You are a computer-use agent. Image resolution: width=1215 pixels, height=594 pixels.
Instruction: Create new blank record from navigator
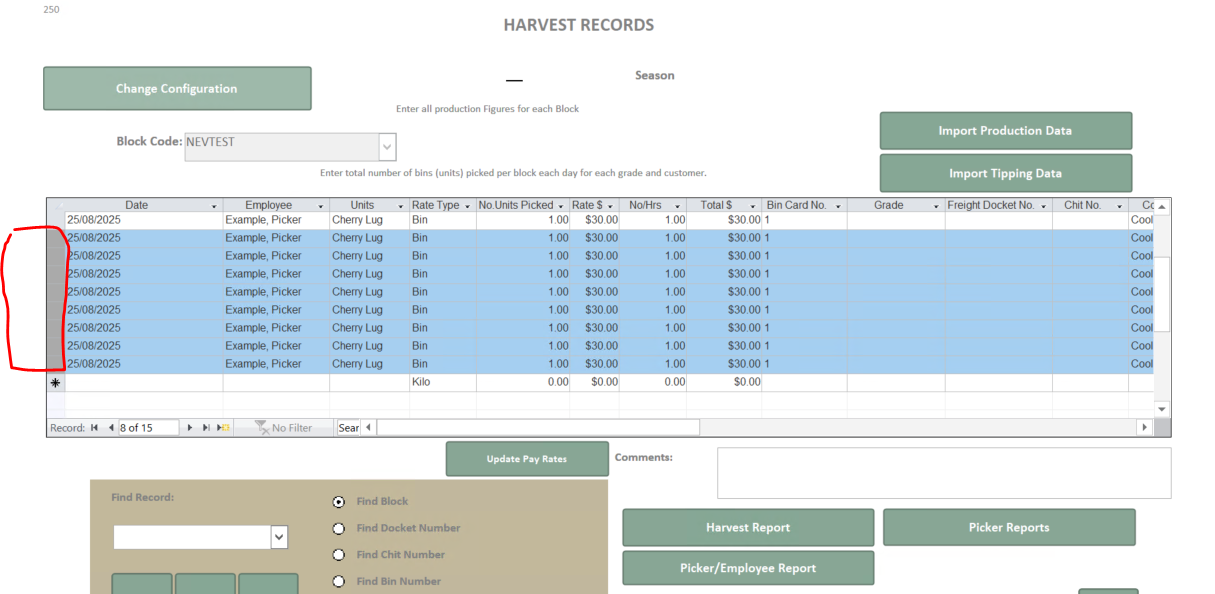coord(224,428)
